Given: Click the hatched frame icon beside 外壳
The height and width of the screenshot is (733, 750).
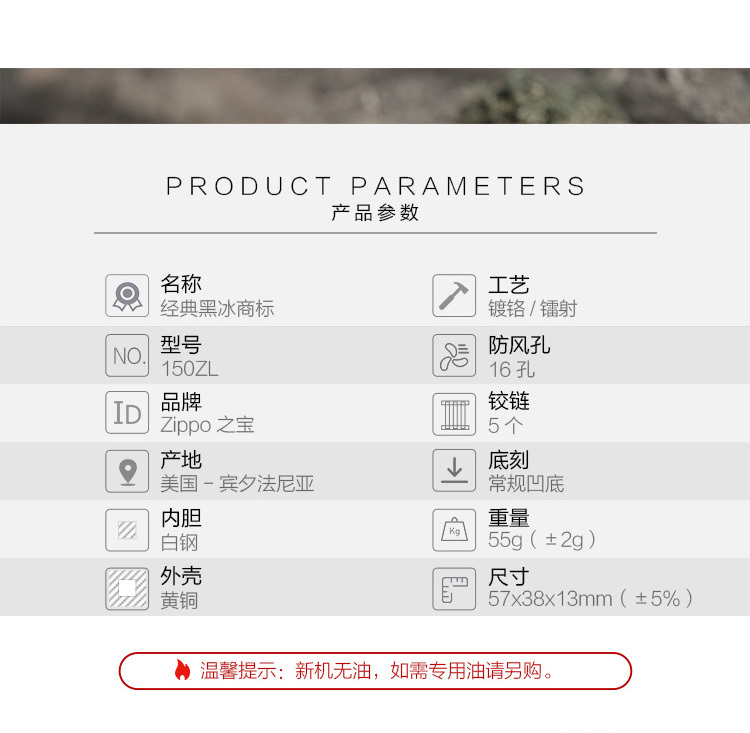Looking at the screenshot, I should [x=127, y=589].
